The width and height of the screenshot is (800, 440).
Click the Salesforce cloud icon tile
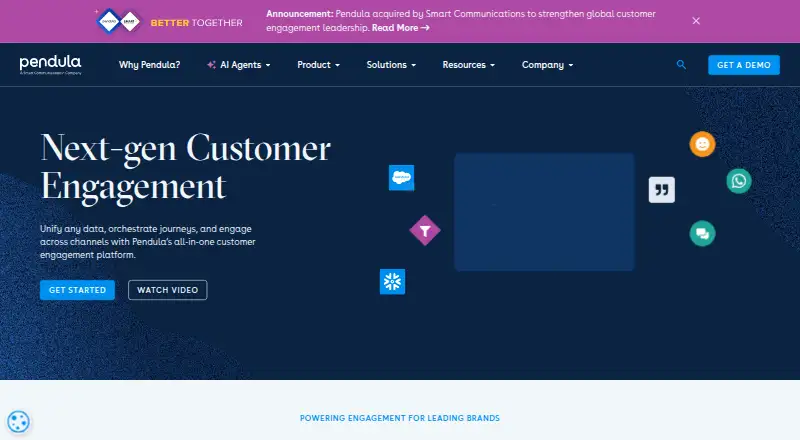click(x=402, y=178)
